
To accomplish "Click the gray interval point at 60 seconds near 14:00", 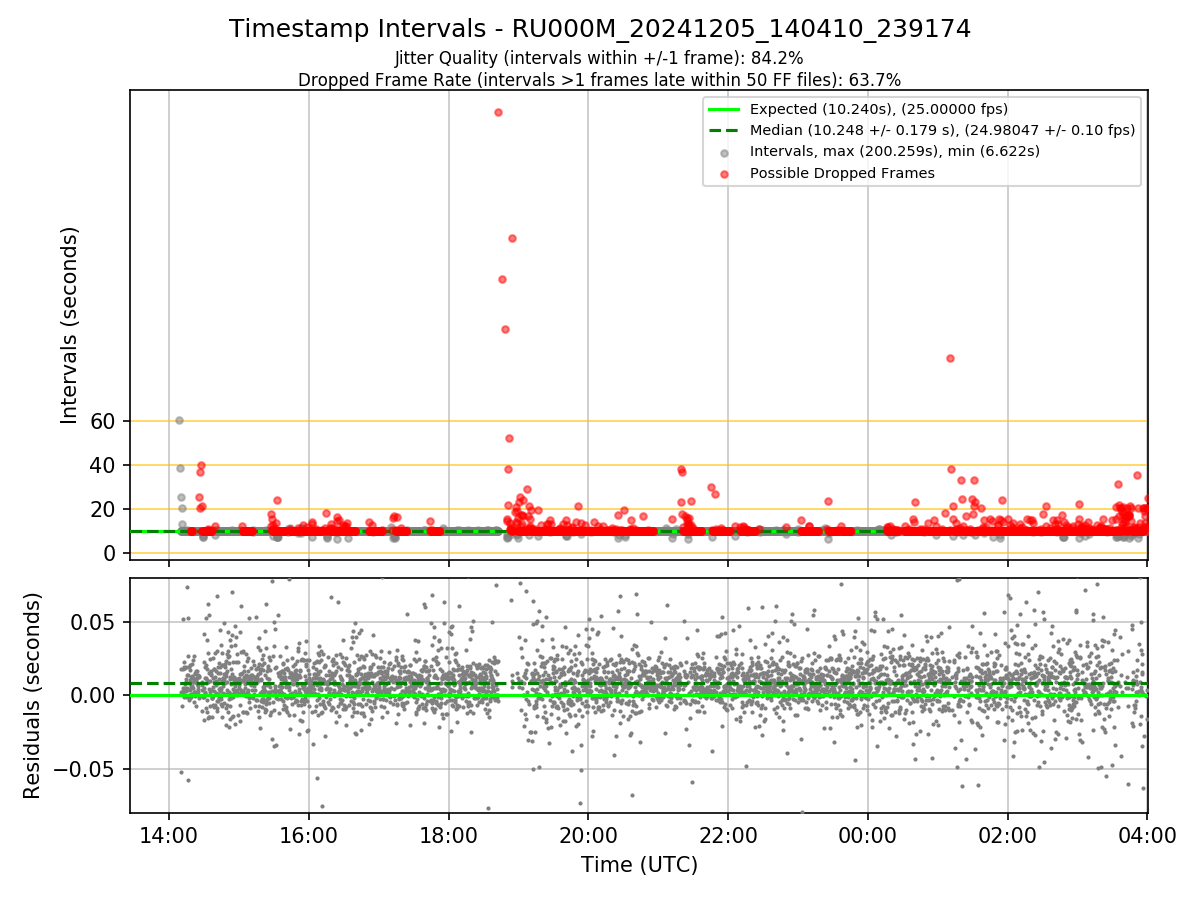I will 179,420.
